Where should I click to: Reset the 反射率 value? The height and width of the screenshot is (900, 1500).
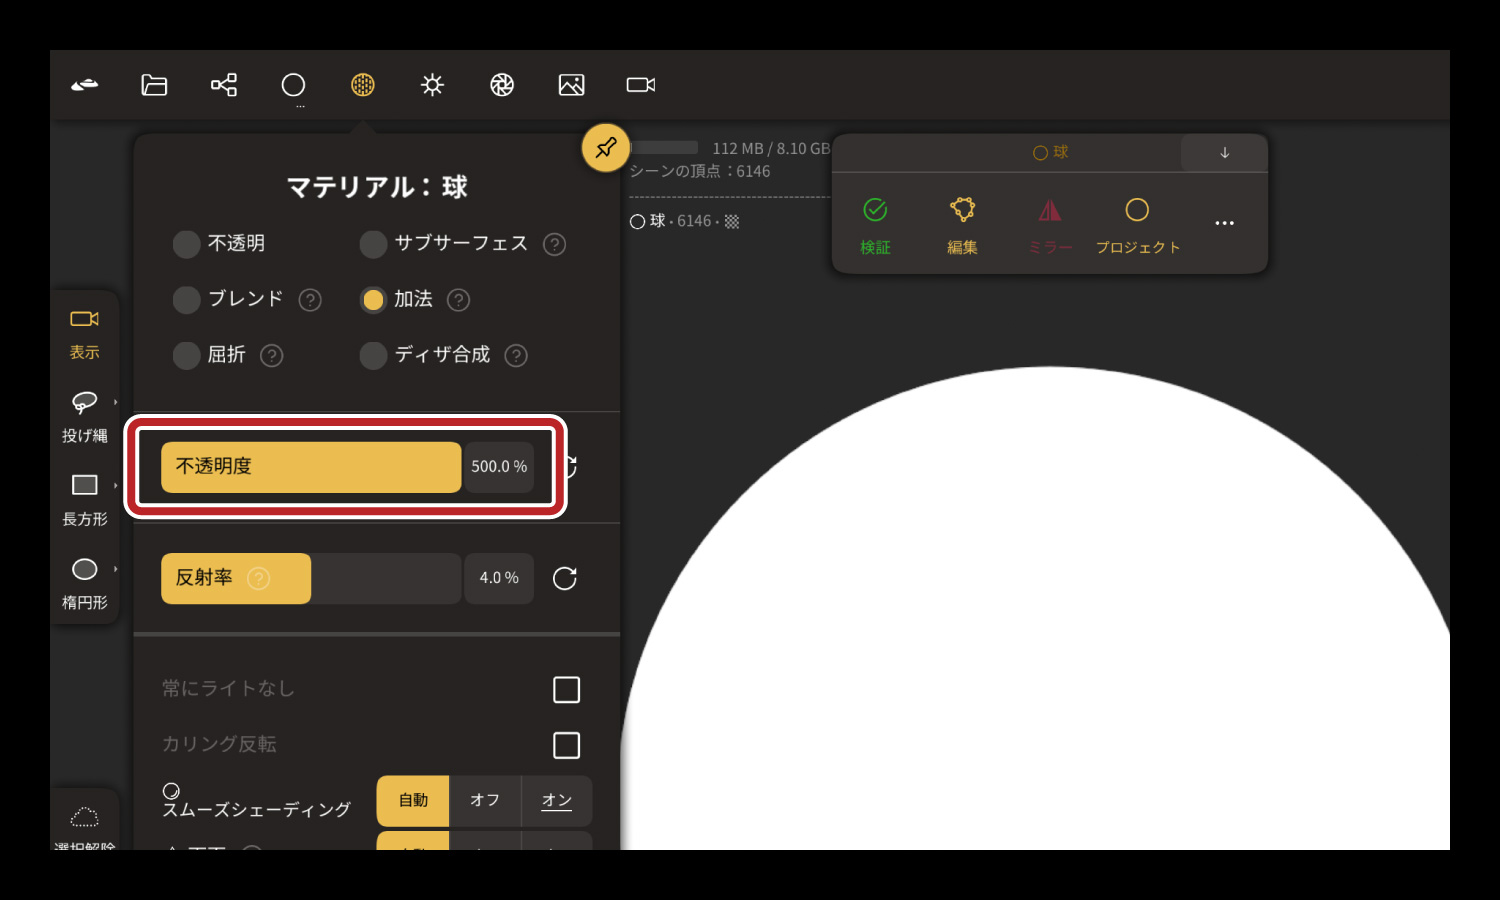(x=565, y=579)
